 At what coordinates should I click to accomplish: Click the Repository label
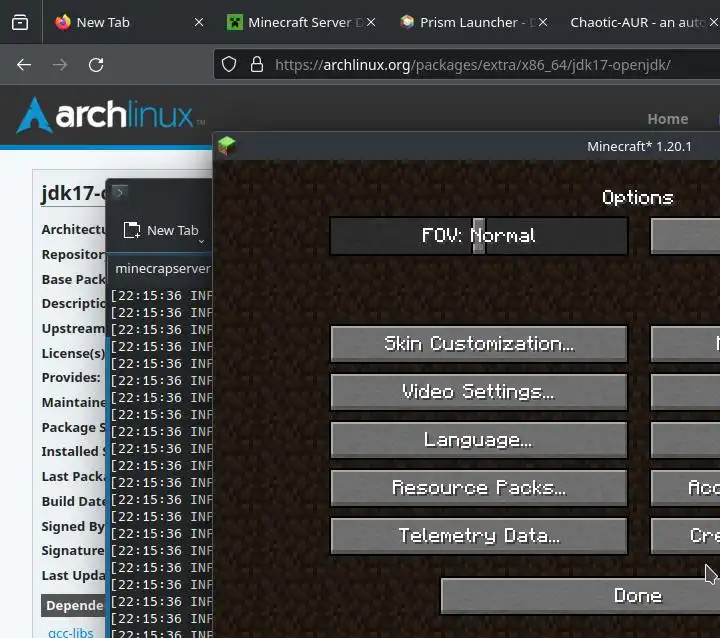pyautogui.click(x=73, y=254)
